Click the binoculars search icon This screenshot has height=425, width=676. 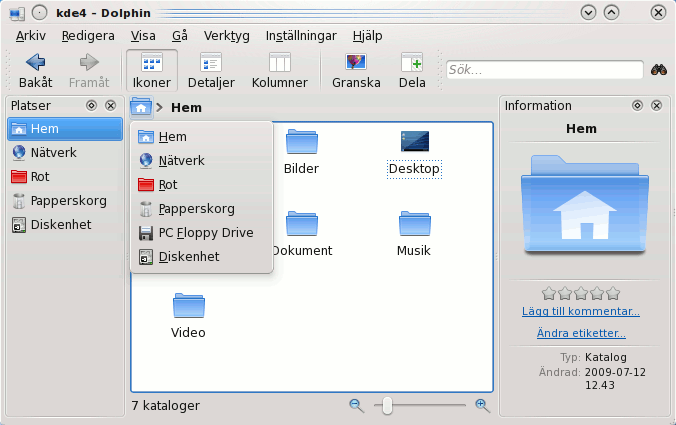(659, 70)
